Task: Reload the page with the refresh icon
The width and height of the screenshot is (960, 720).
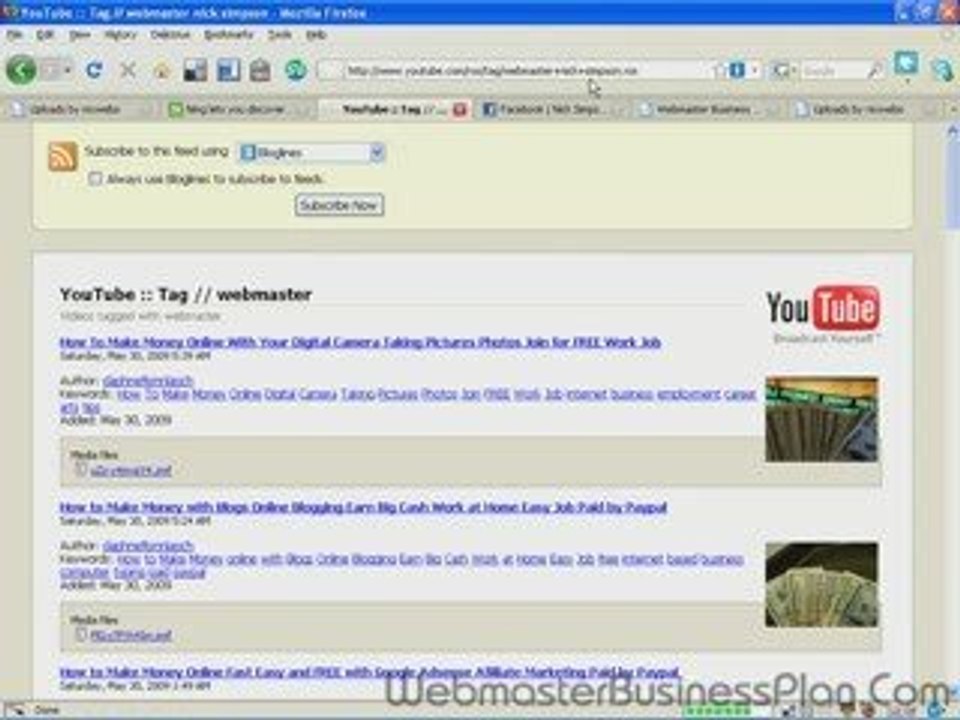Action: (x=94, y=70)
